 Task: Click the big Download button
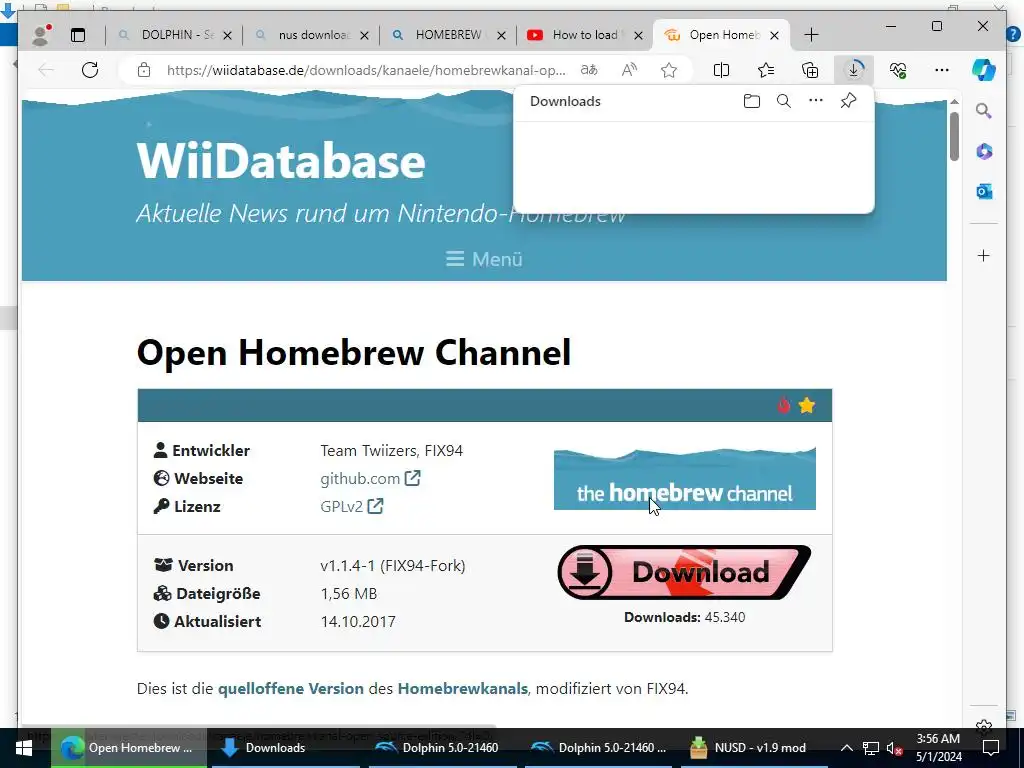click(684, 572)
